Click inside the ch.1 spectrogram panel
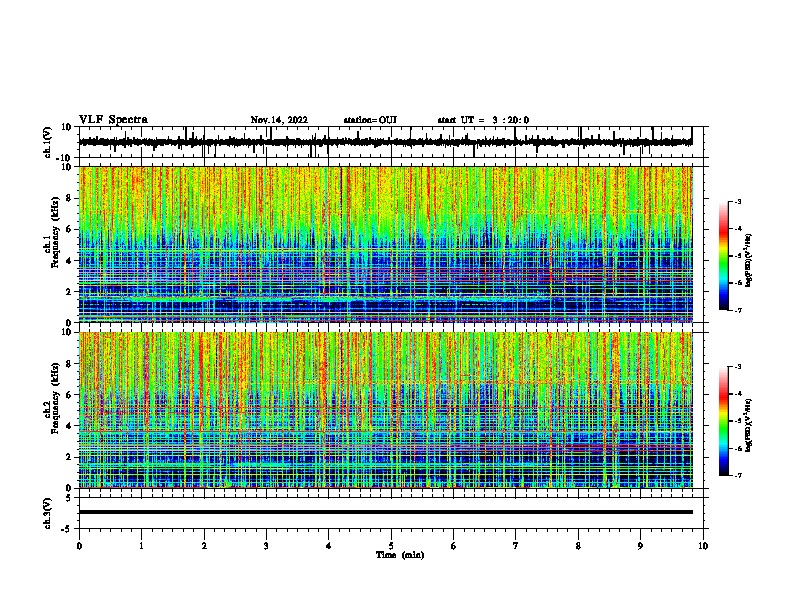 [386, 244]
